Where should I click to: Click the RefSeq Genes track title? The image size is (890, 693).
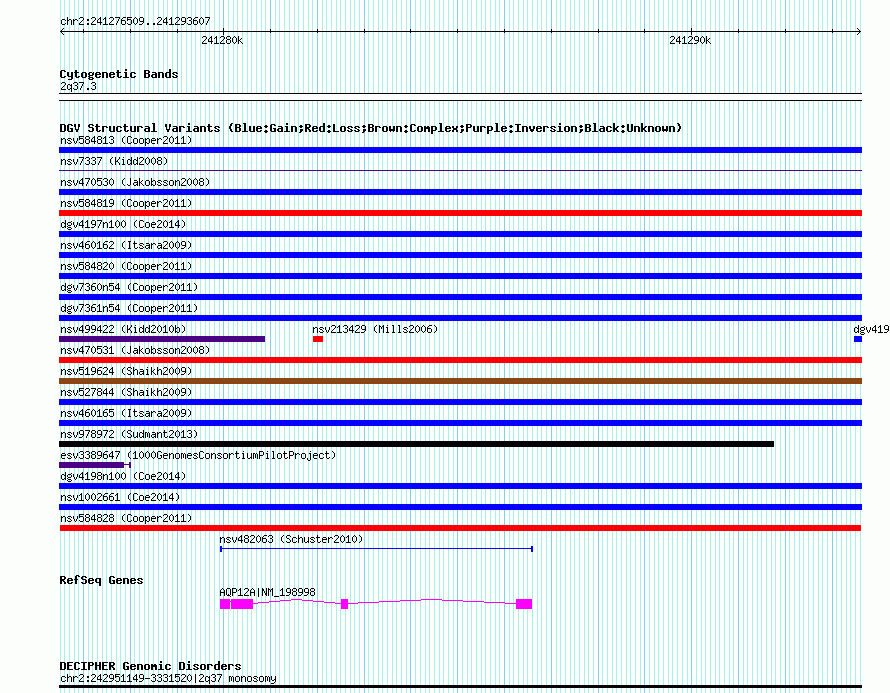tap(101, 580)
